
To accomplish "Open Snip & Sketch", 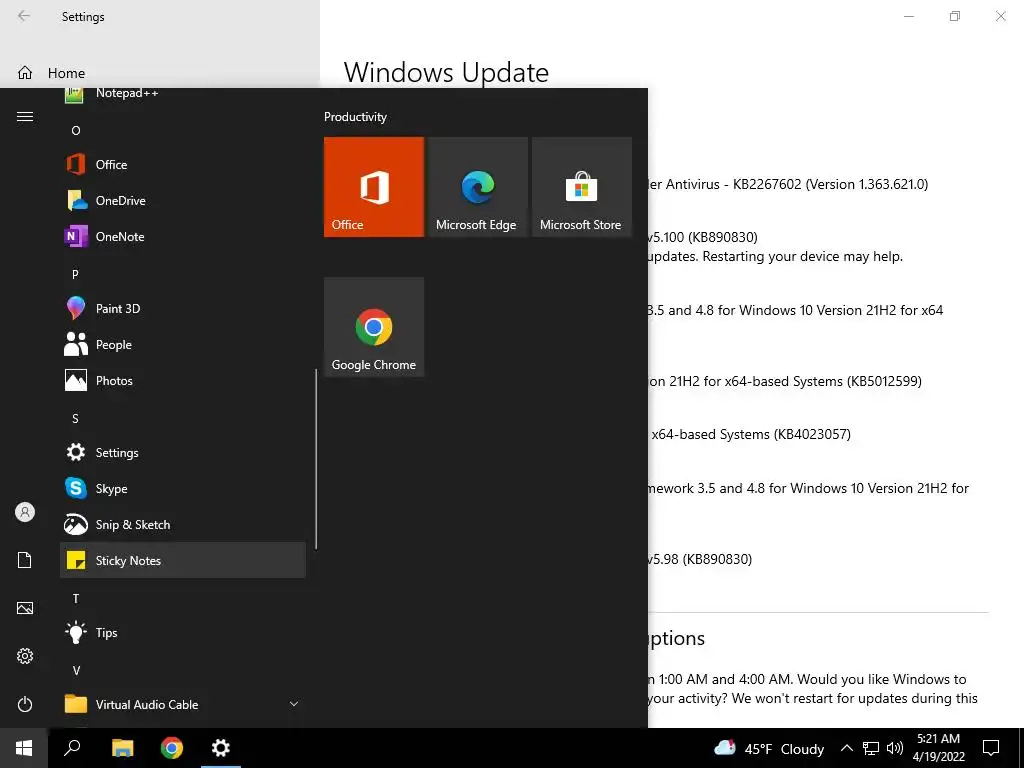I will pos(183,524).
